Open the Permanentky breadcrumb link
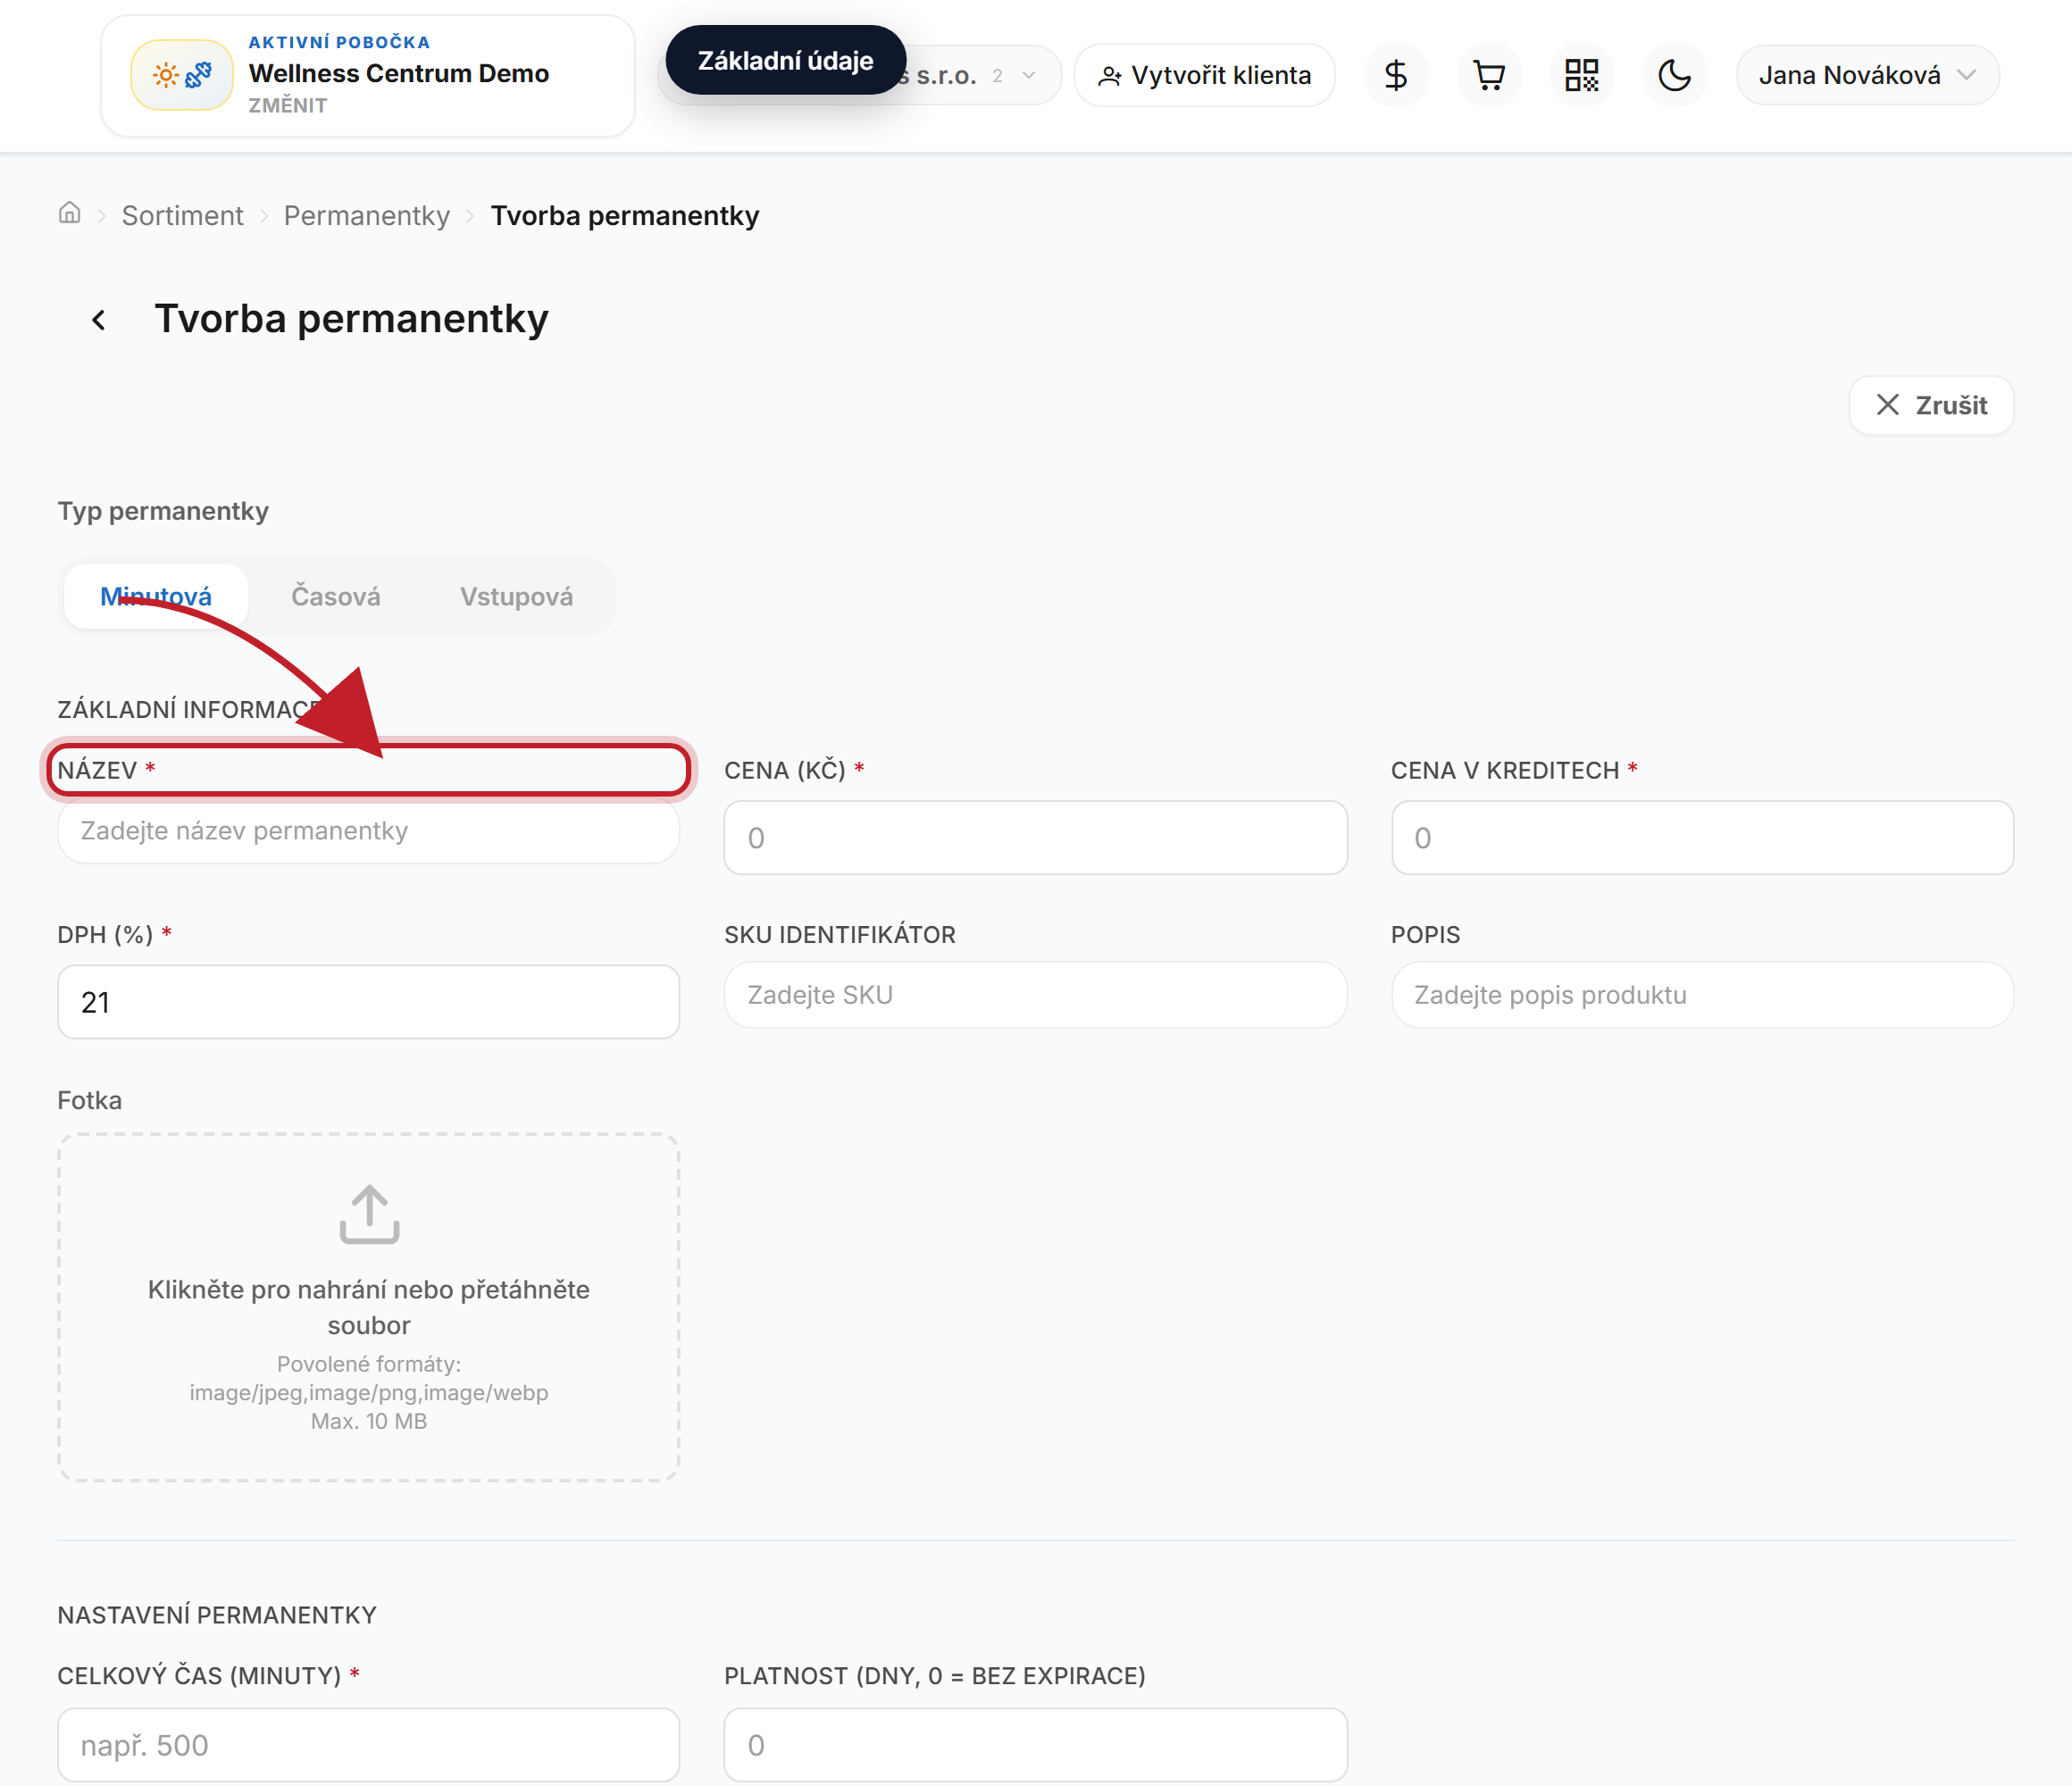This screenshot has height=1786, width=2072. click(367, 216)
